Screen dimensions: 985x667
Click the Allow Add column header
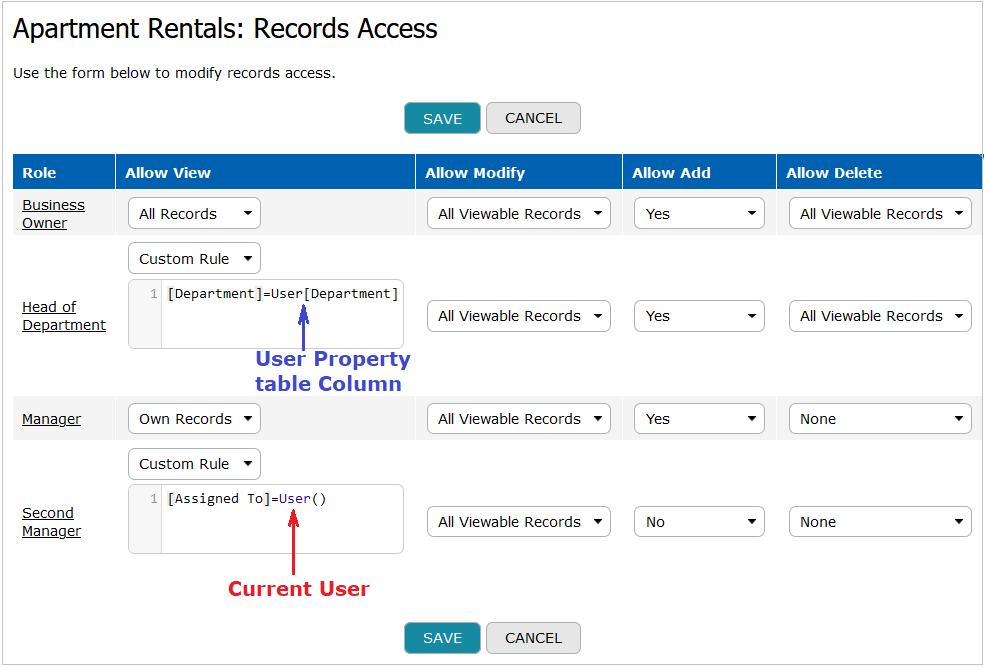(699, 172)
